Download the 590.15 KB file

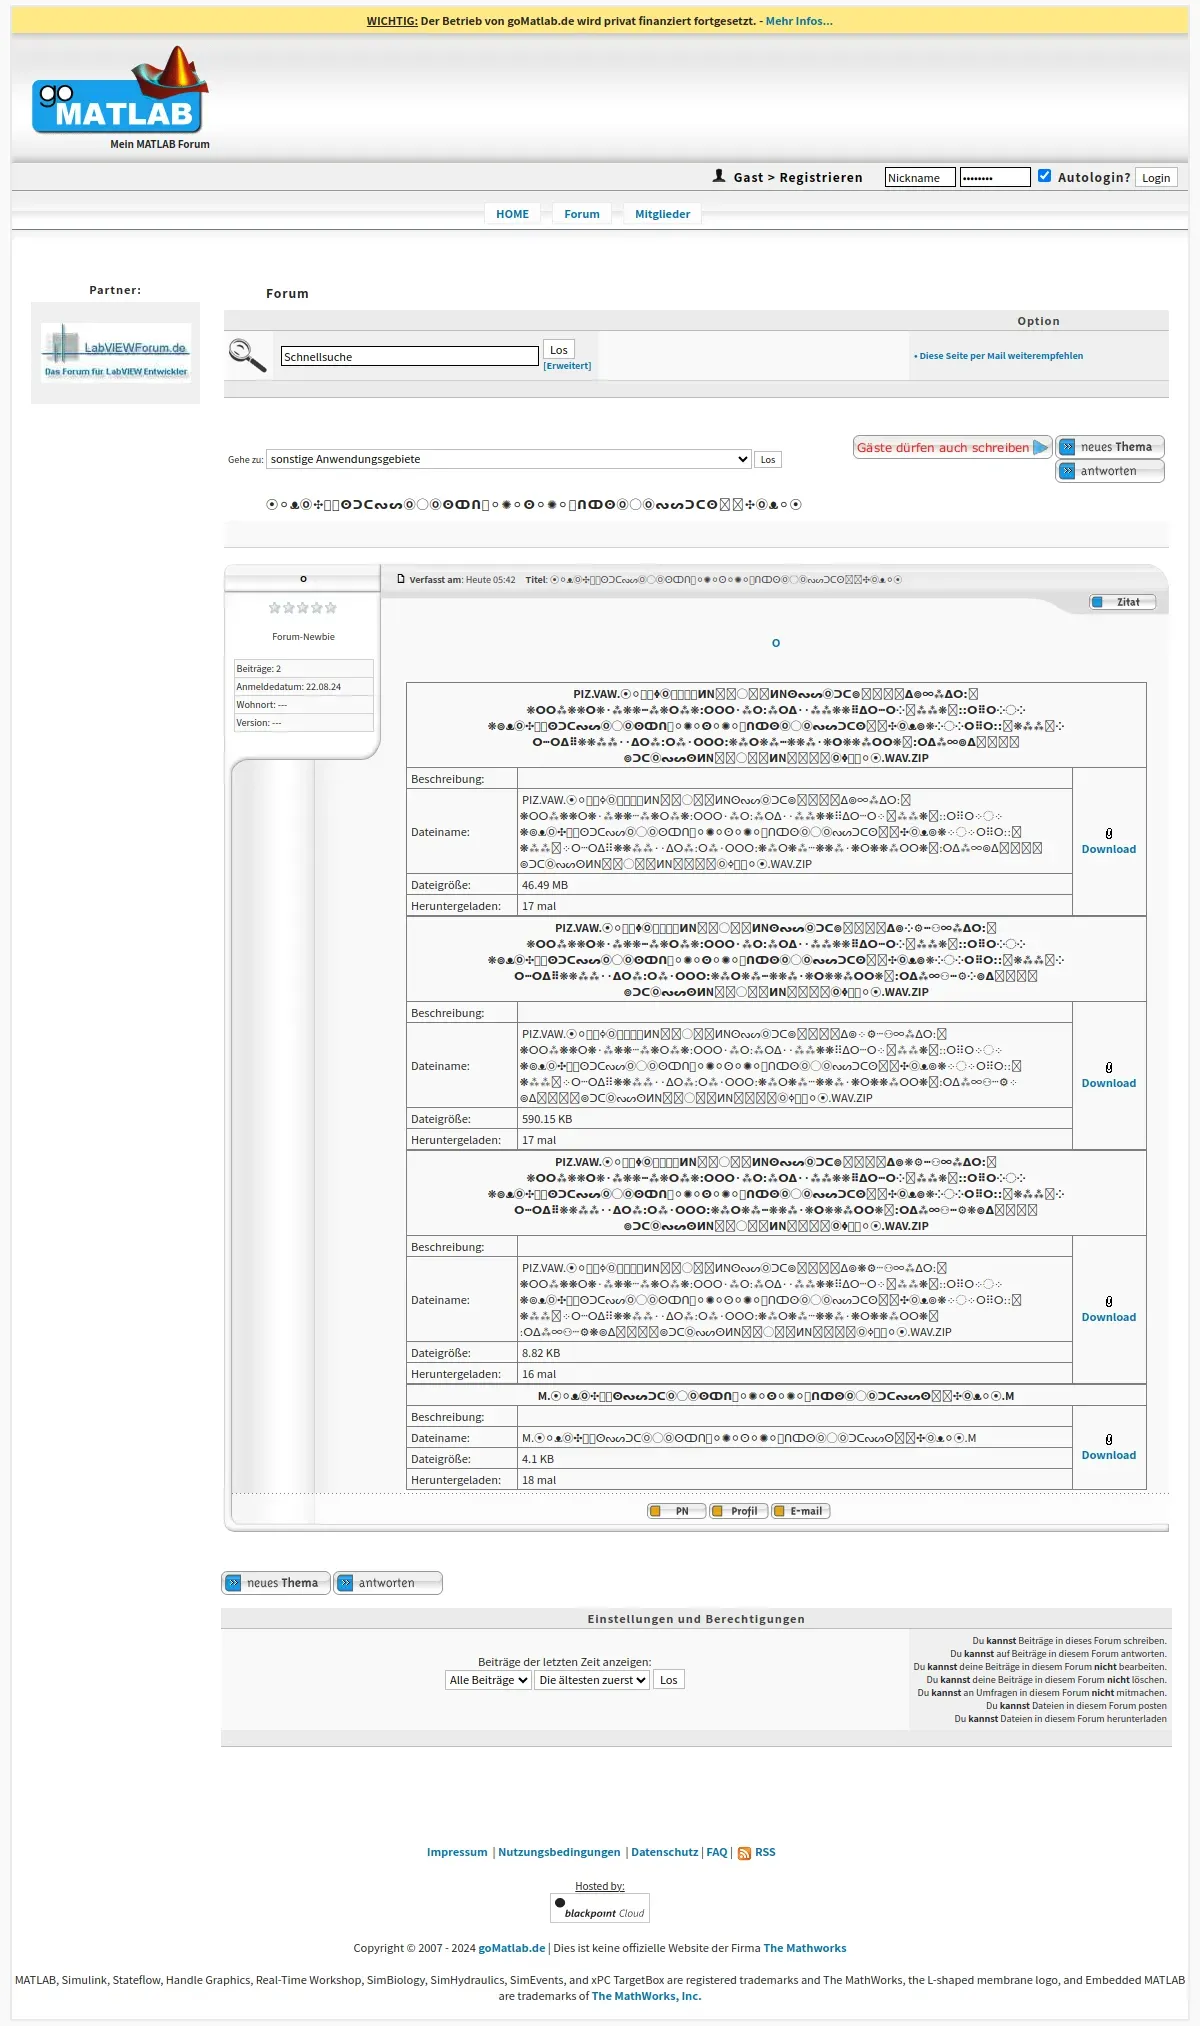click(x=1109, y=1083)
